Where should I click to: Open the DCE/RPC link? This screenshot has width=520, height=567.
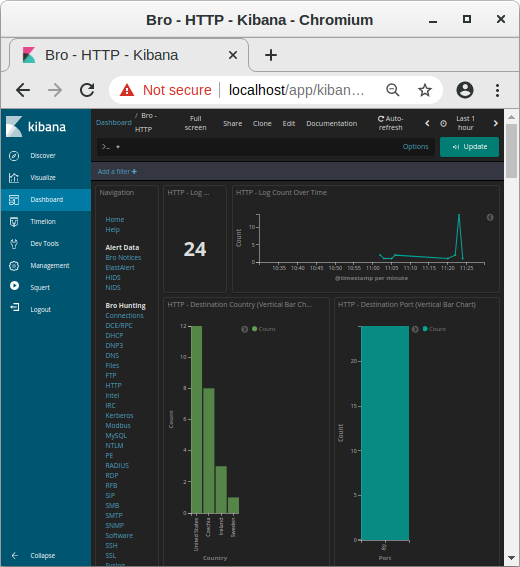[x=119, y=325]
